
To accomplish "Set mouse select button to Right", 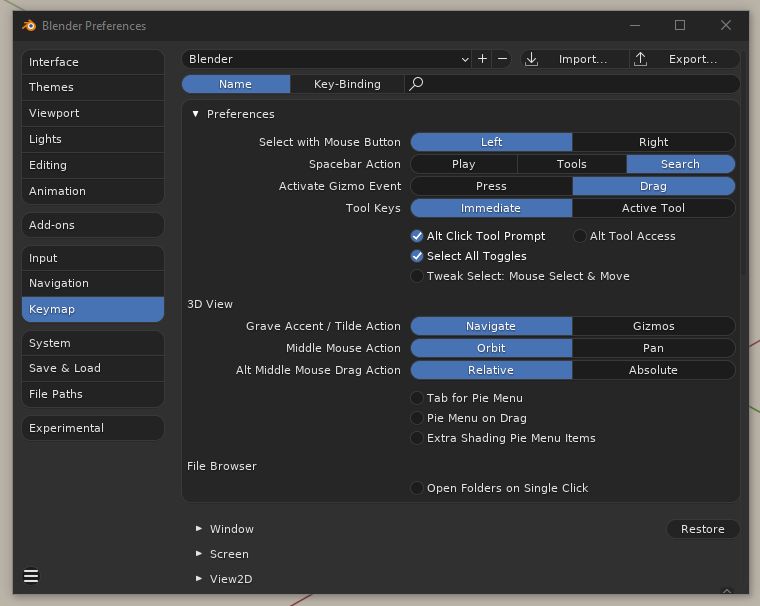I will coord(653,142).
